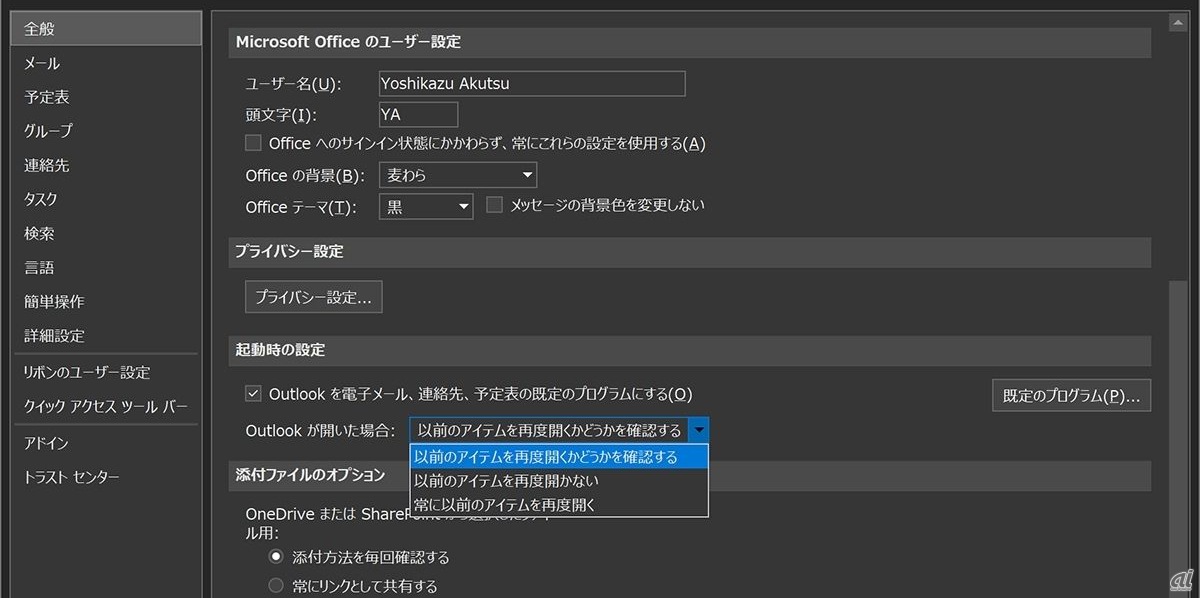Select 添付方法を毎回確認する radio button
The width and height of the screenshot is (1200, 598).
[x=276, y=557]
